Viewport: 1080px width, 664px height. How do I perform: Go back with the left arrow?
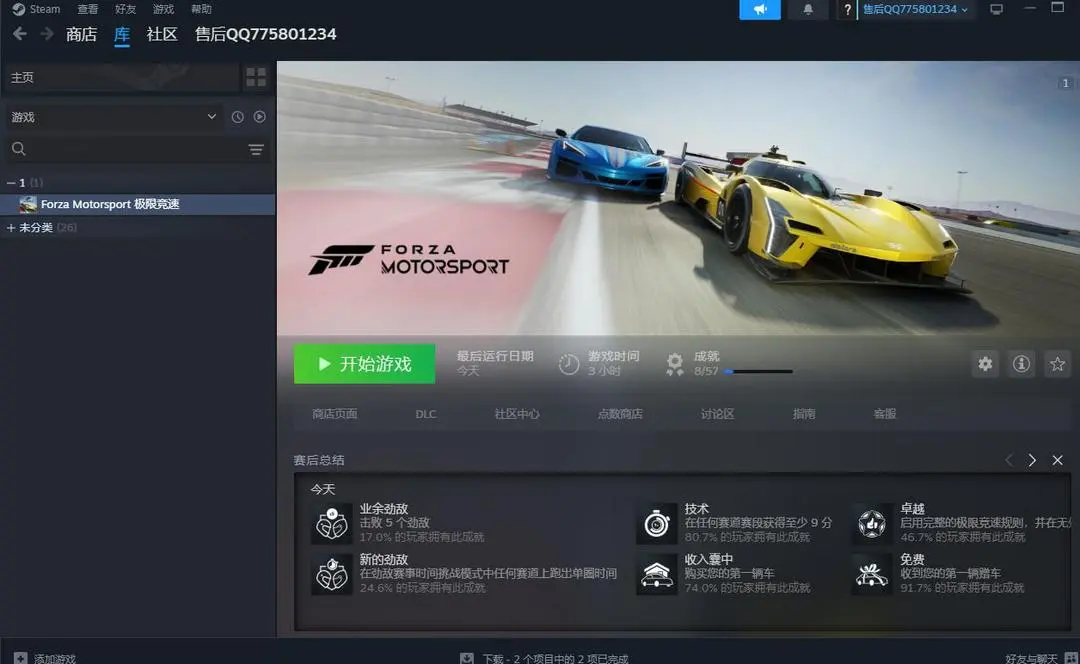(x=20, y=34)
